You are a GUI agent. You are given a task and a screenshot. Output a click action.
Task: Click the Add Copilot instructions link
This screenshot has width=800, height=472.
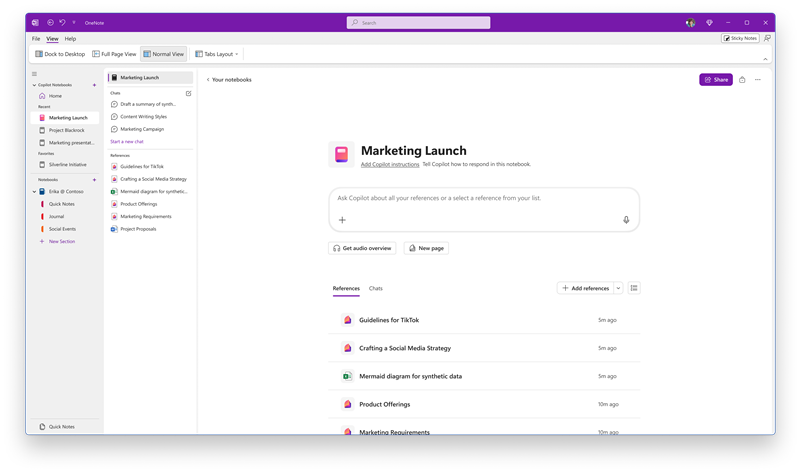(390, 164)
